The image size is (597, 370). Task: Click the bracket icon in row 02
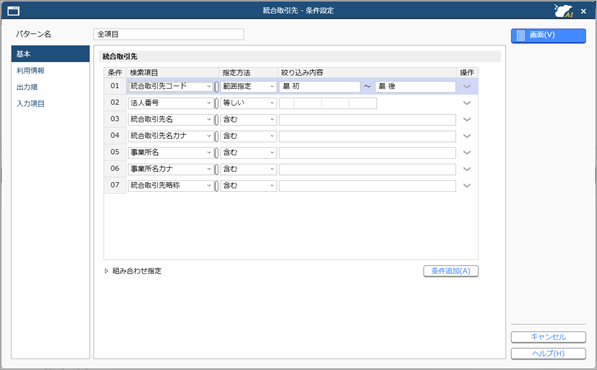216,103
